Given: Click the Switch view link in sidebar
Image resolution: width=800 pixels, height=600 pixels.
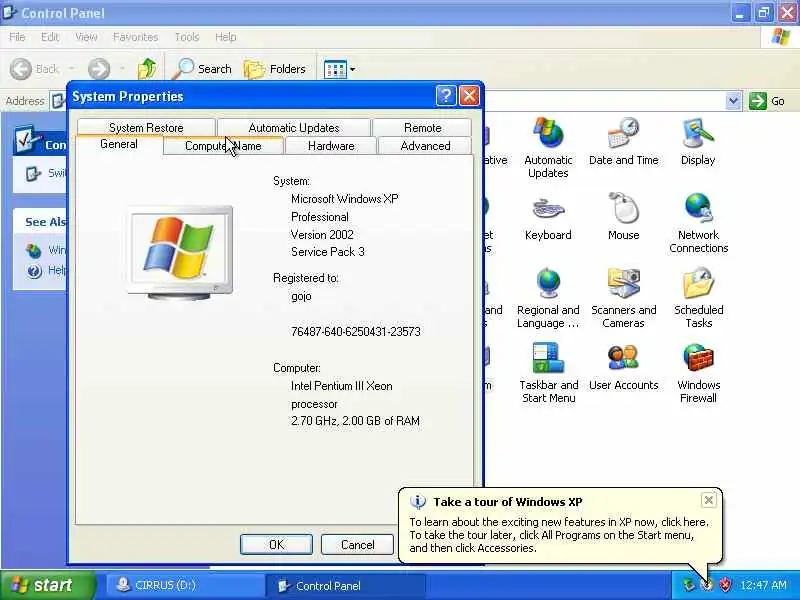Looking at the screenshot, I should tap(46, 173).
